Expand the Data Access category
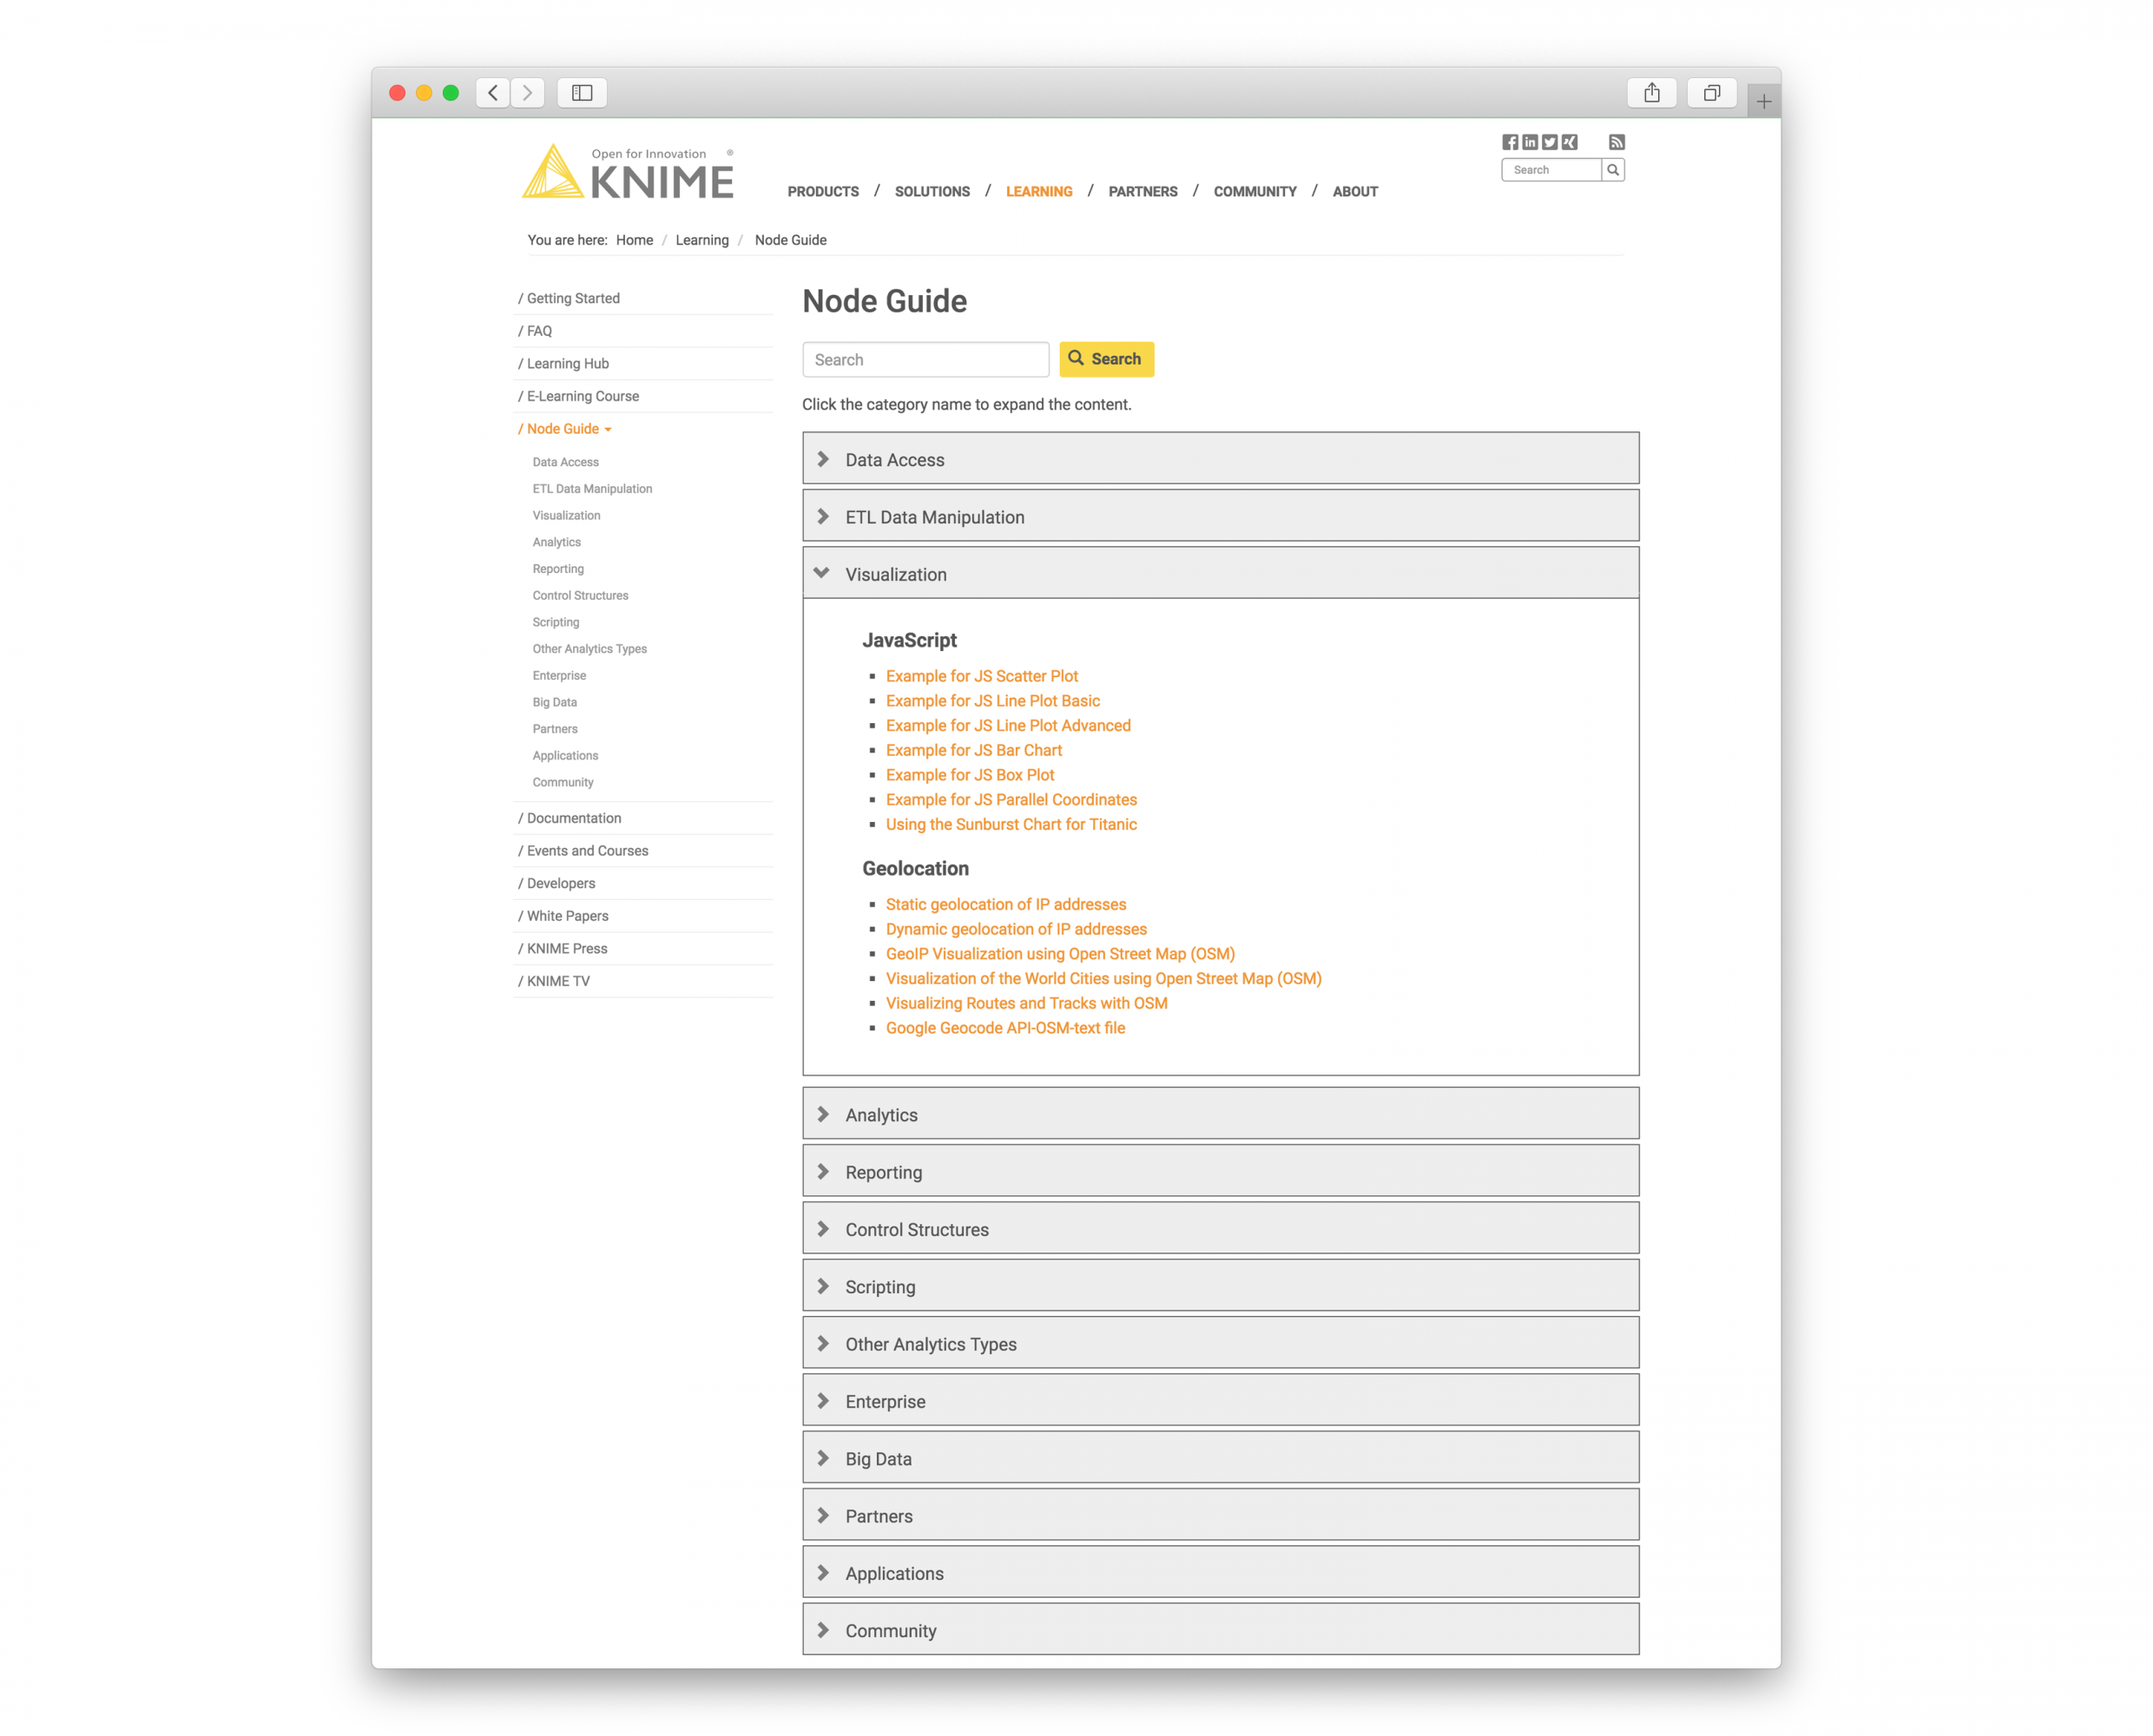The width and height of the screenshot is (2153, 1736). pyautogui.click(x=1220, y=459)
